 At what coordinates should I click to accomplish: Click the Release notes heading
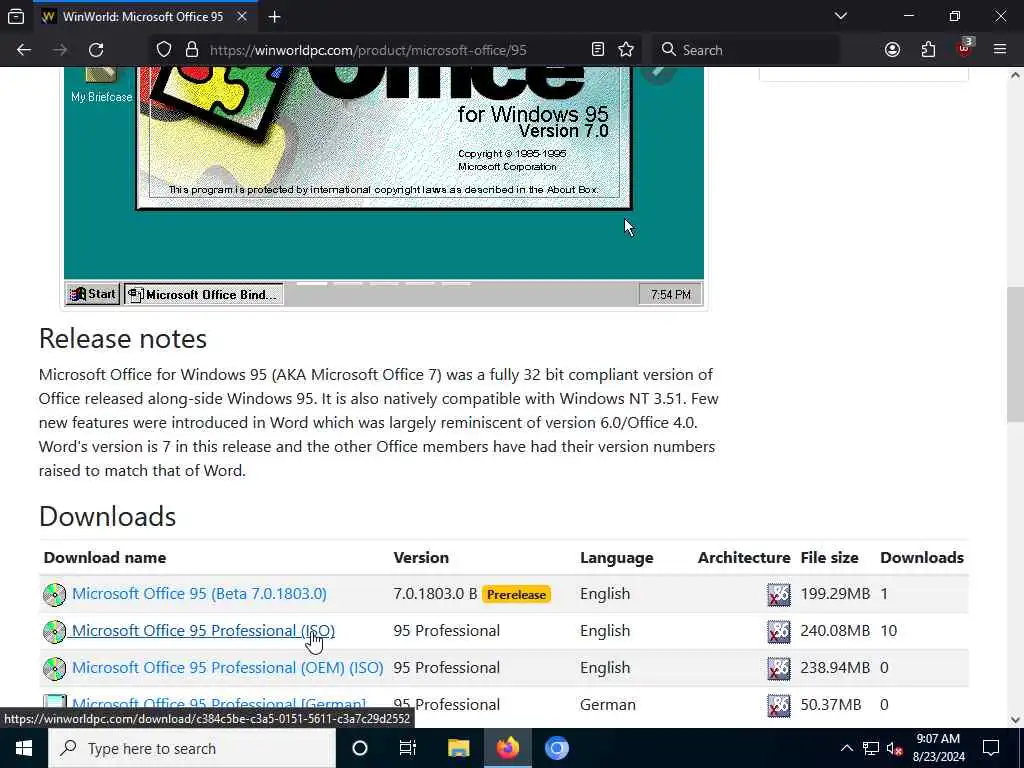coord(123,338)
